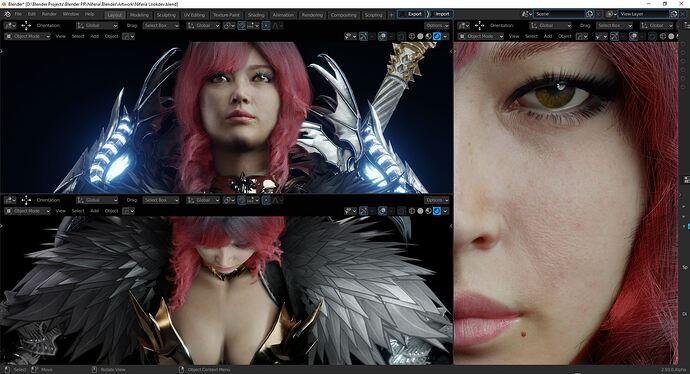This screenshot has width=690, height=374.
Task: Toggle gizmos in bottom-left viewport
Action: point(363,211)
